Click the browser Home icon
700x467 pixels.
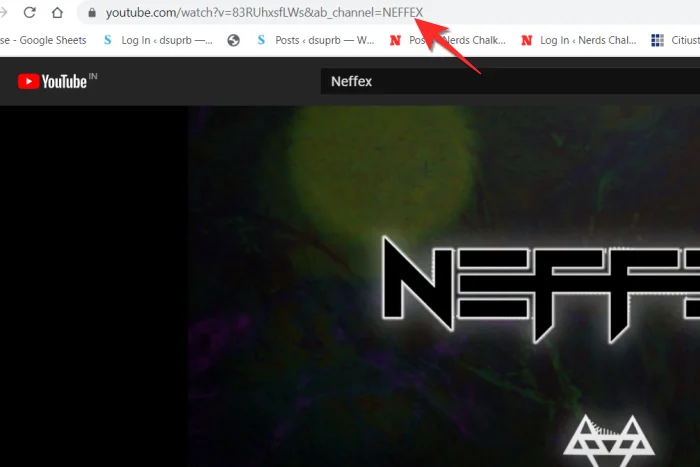click(x=59, y=13)
